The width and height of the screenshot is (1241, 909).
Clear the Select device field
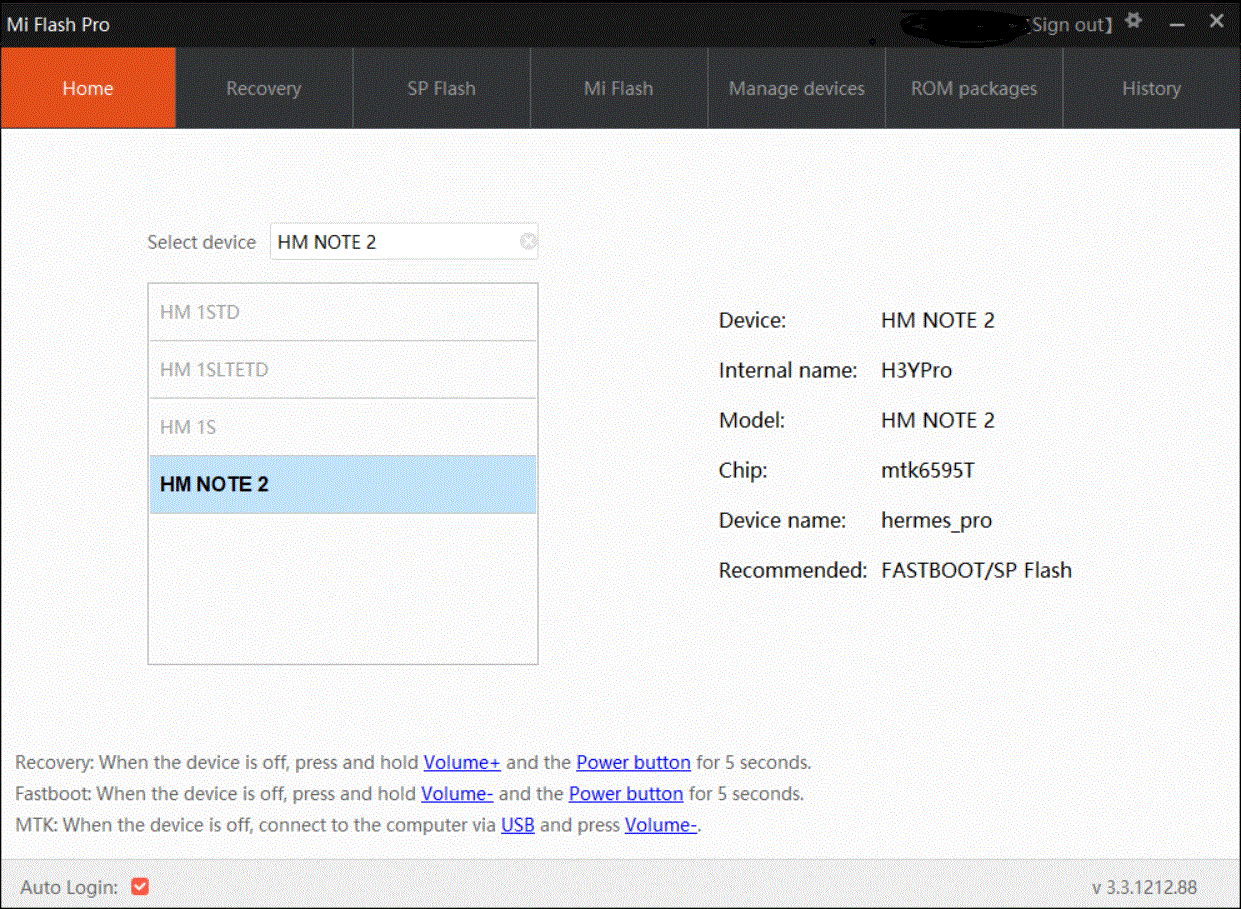pyautogui.click(x=528, y=241)
